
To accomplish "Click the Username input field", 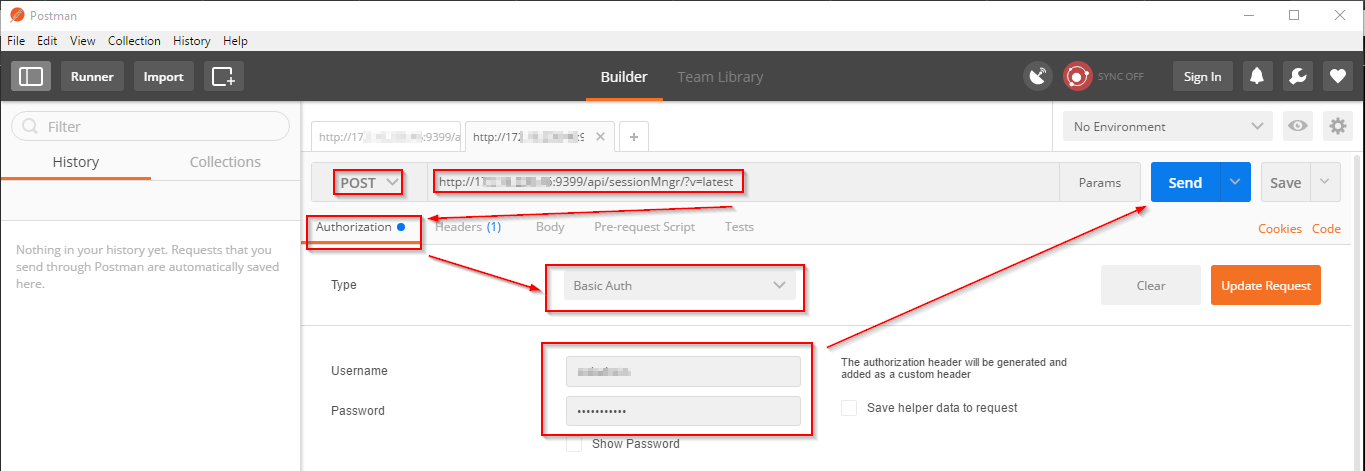I will point(683,371).
